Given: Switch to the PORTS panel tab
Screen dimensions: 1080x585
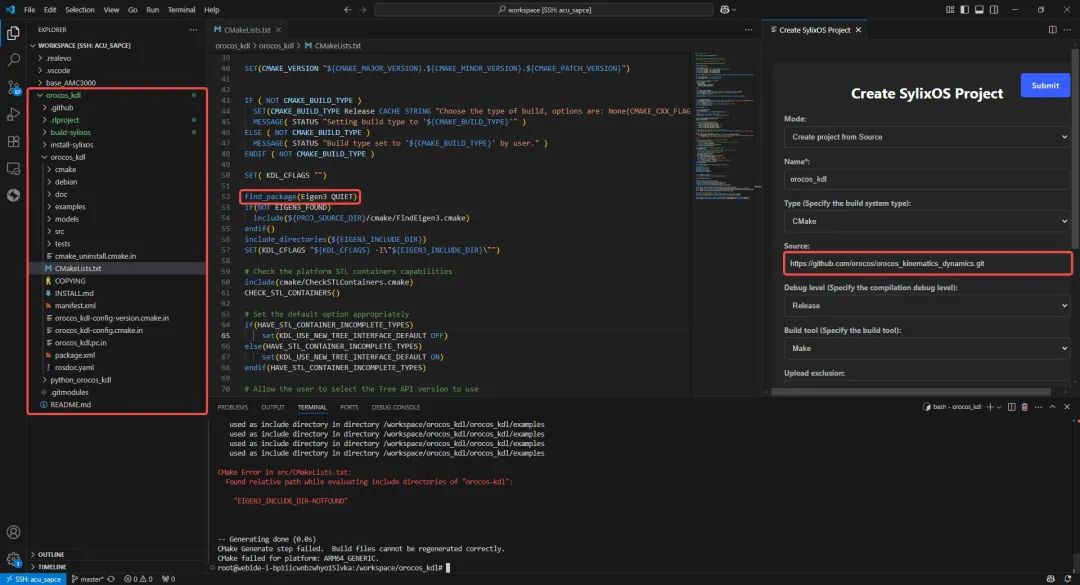Looking at the screenshot, I should click(349, 407).
